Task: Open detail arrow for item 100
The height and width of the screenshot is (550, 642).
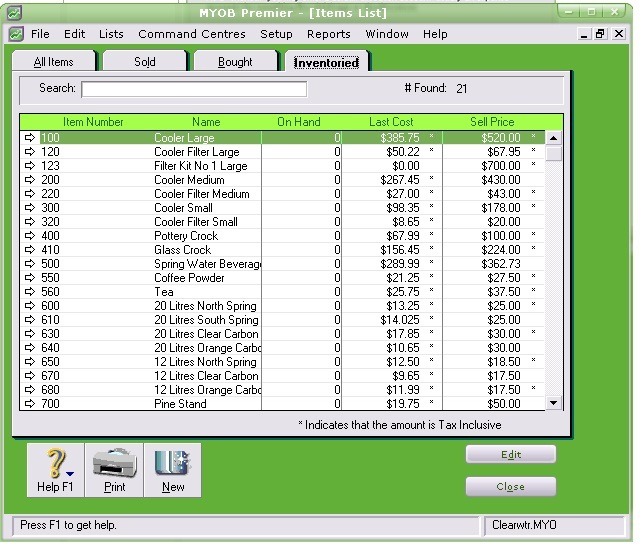Action: [x=30, y=138]
